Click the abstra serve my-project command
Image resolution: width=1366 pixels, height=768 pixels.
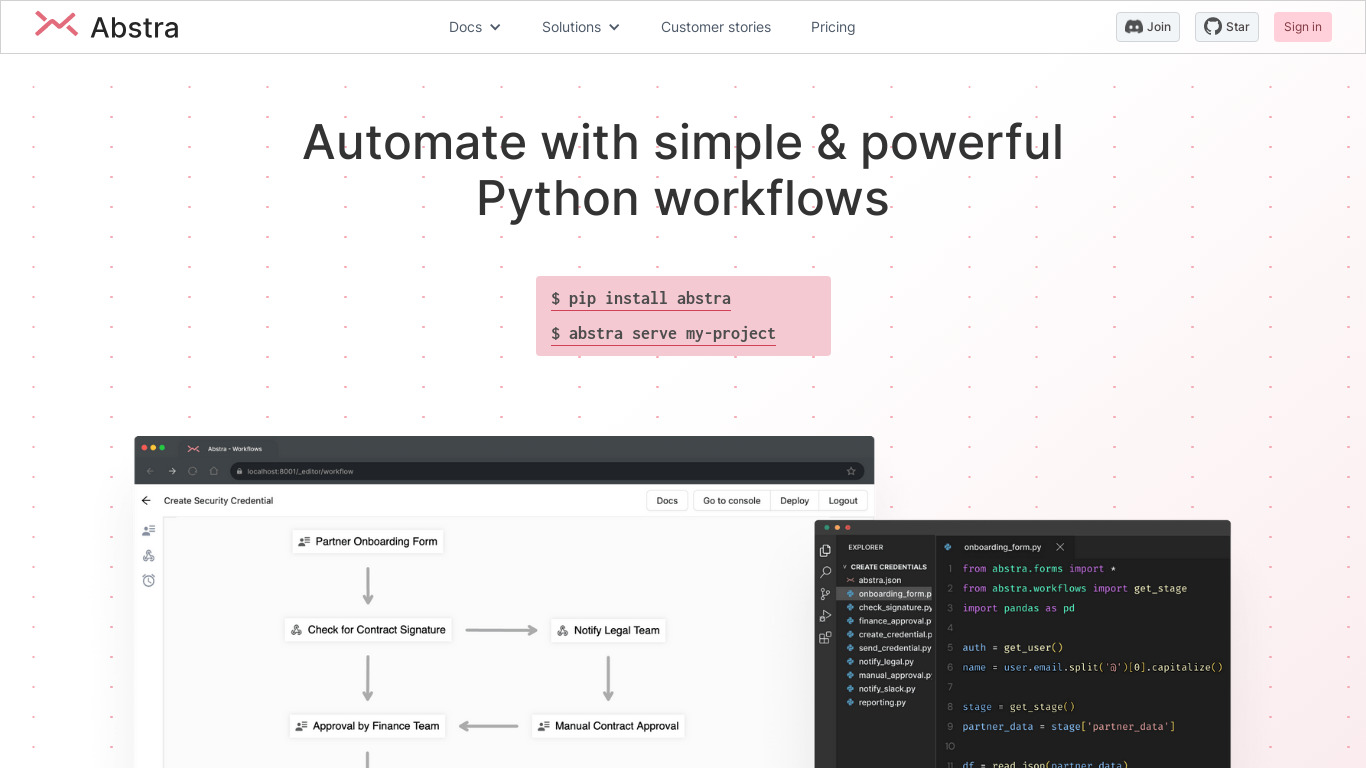[x=663, y=334]
